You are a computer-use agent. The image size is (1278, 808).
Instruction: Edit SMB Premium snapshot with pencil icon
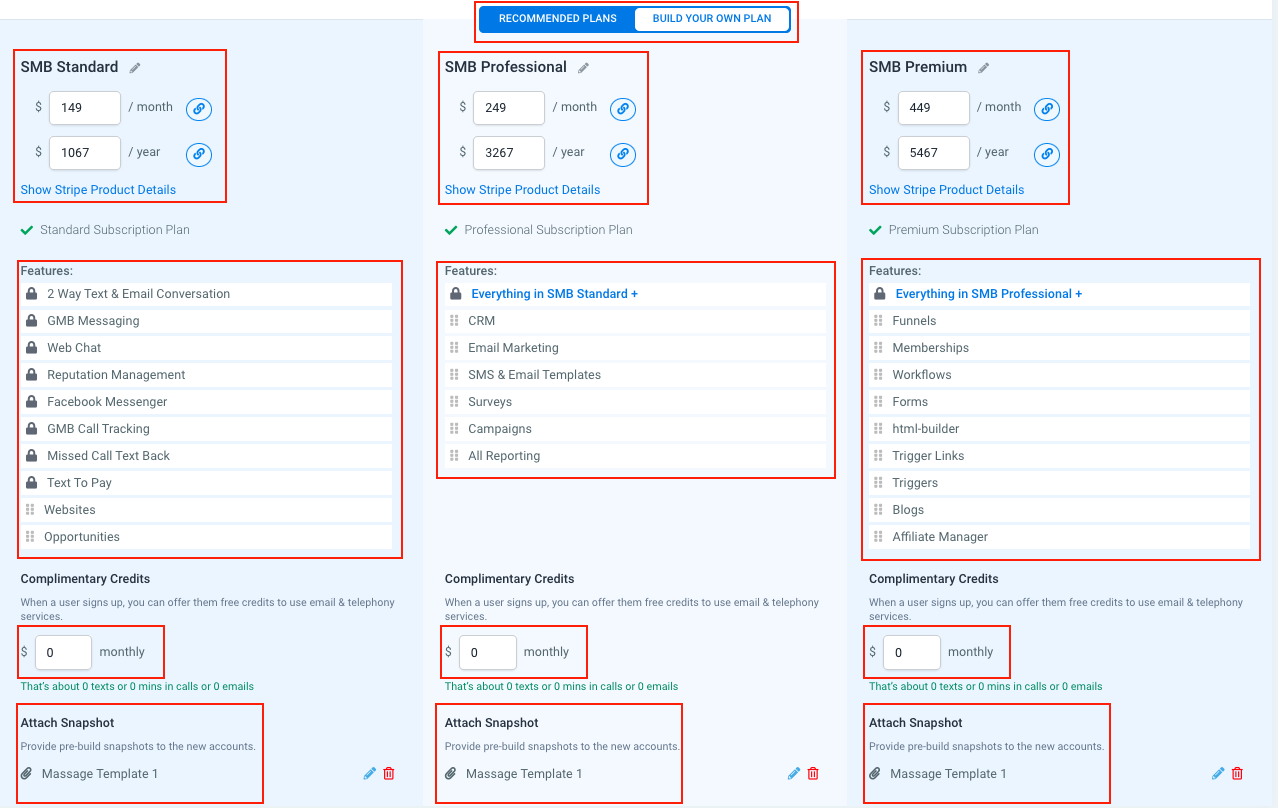[1218, 773]
